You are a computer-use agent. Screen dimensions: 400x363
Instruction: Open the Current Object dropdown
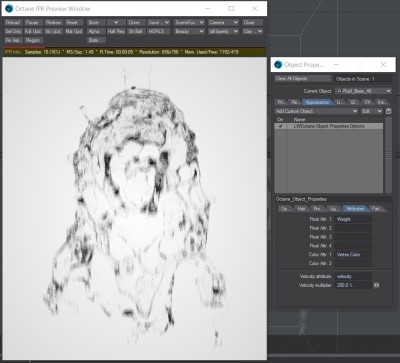363,91
